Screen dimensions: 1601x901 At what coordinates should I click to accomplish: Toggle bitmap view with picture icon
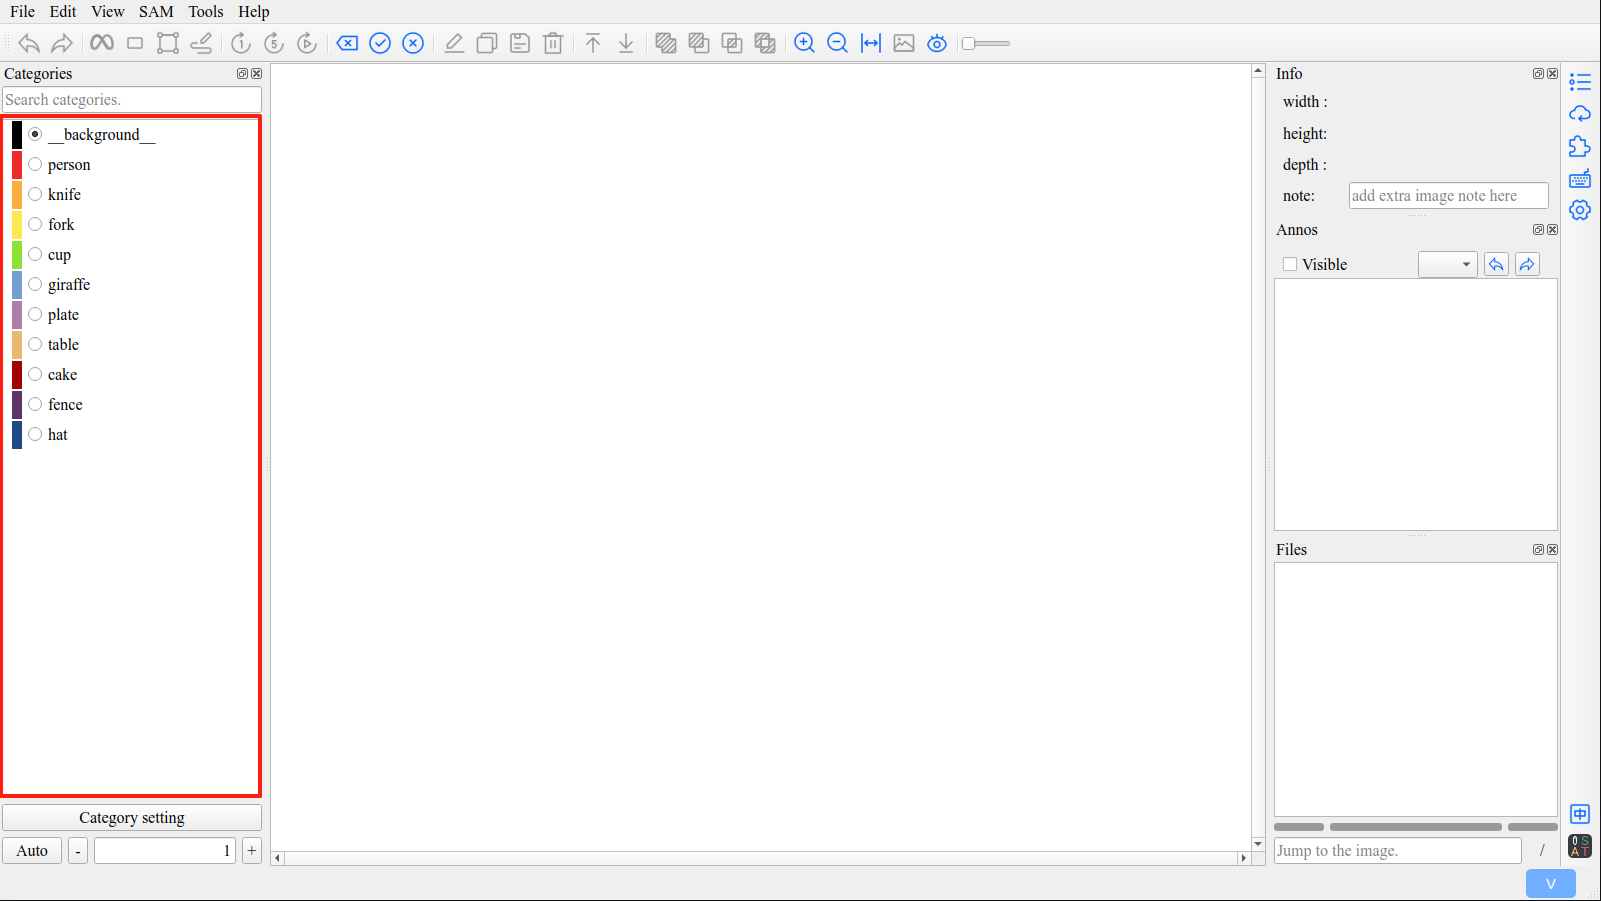click(904, 43)
